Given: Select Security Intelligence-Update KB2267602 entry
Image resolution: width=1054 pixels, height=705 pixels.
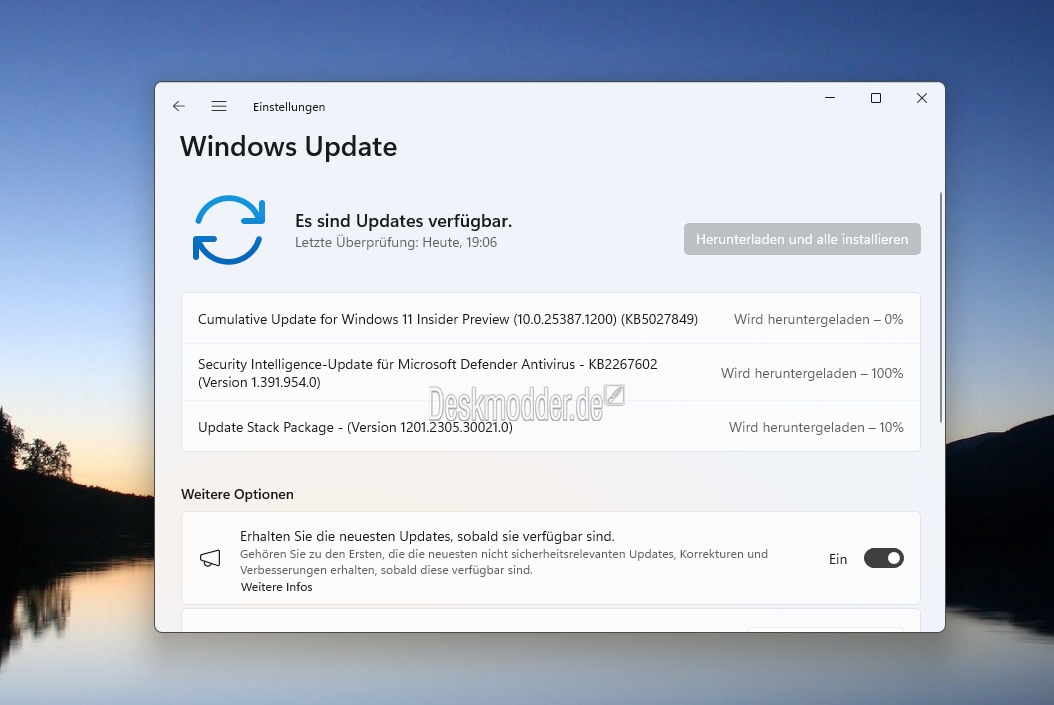Looking at the screenshot, I should pos(551,373).
